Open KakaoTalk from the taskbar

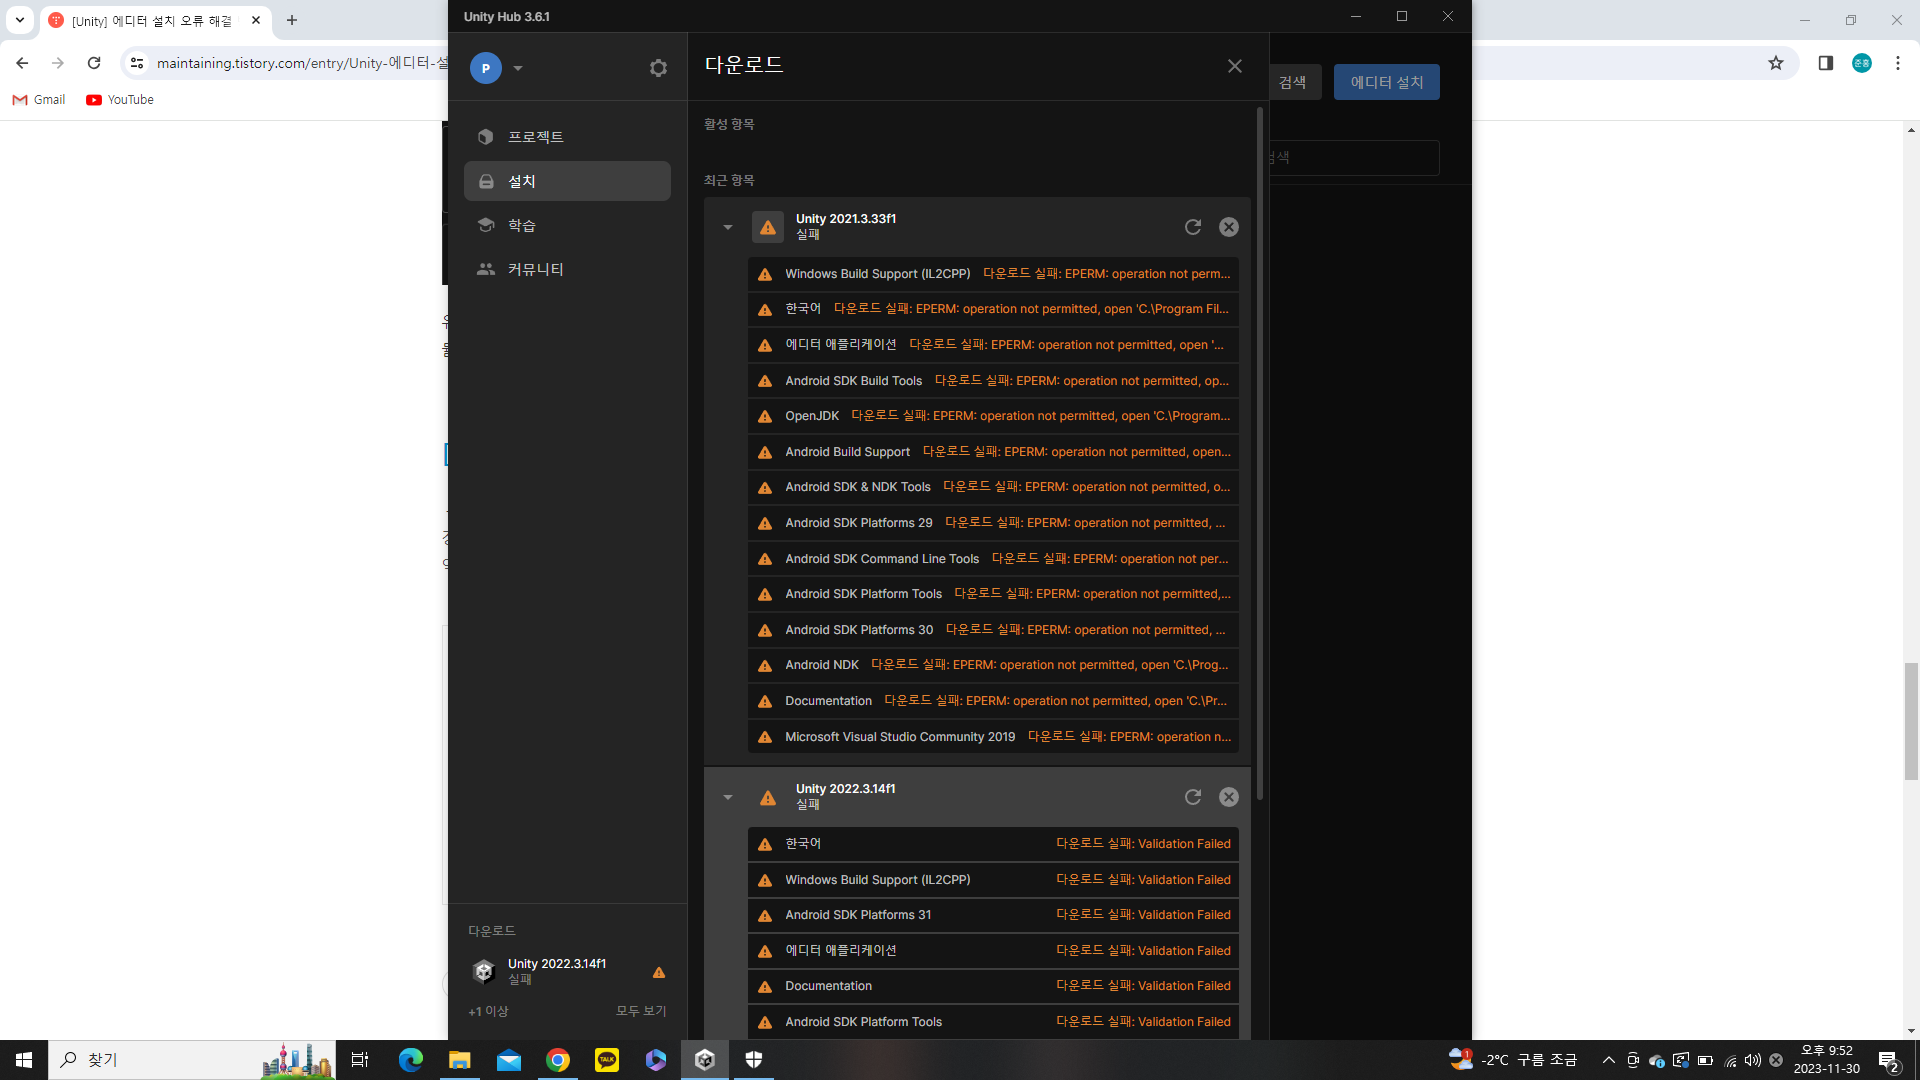[607, 1060]
